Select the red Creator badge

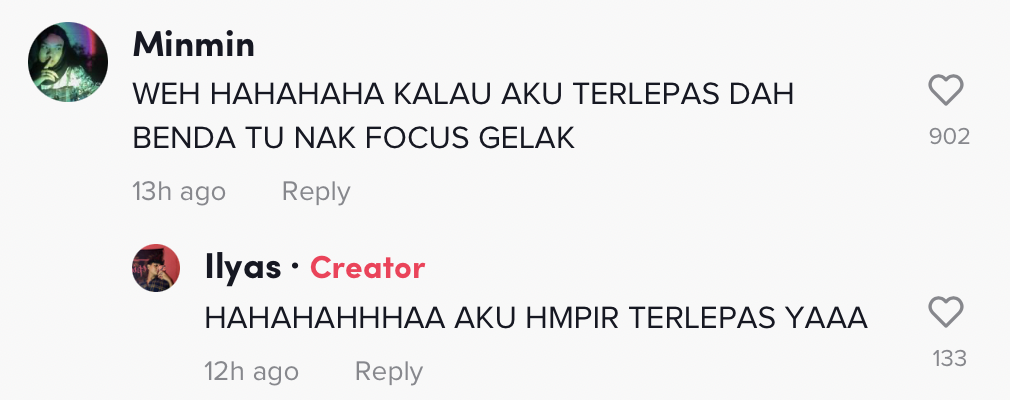tap(367, 268)
